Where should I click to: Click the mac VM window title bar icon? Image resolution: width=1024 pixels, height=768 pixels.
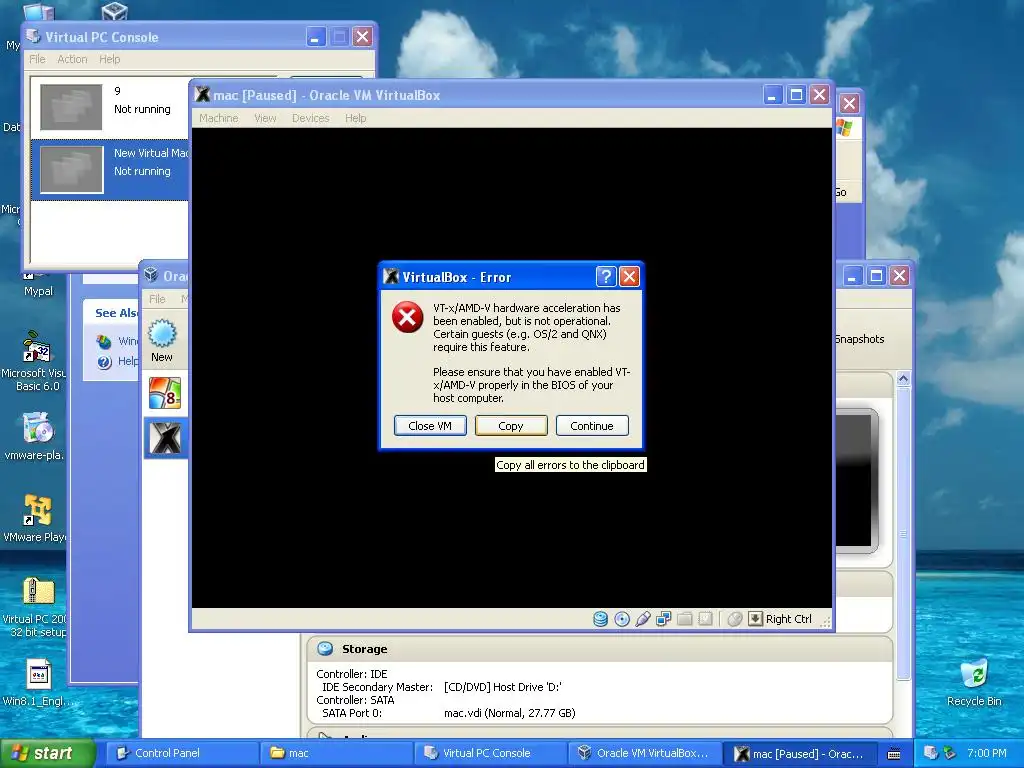click(202, 95)
